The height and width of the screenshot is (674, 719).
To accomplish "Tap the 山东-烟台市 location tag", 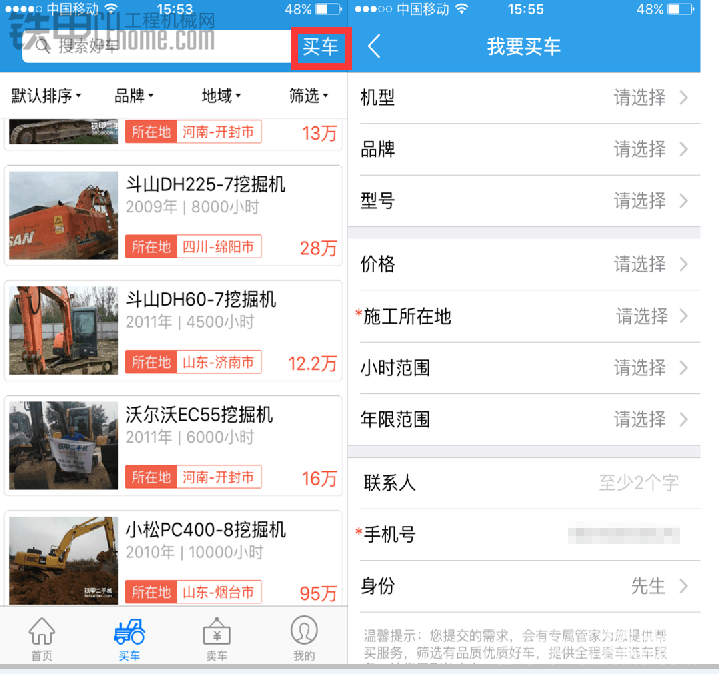I will tap(219, 592).
